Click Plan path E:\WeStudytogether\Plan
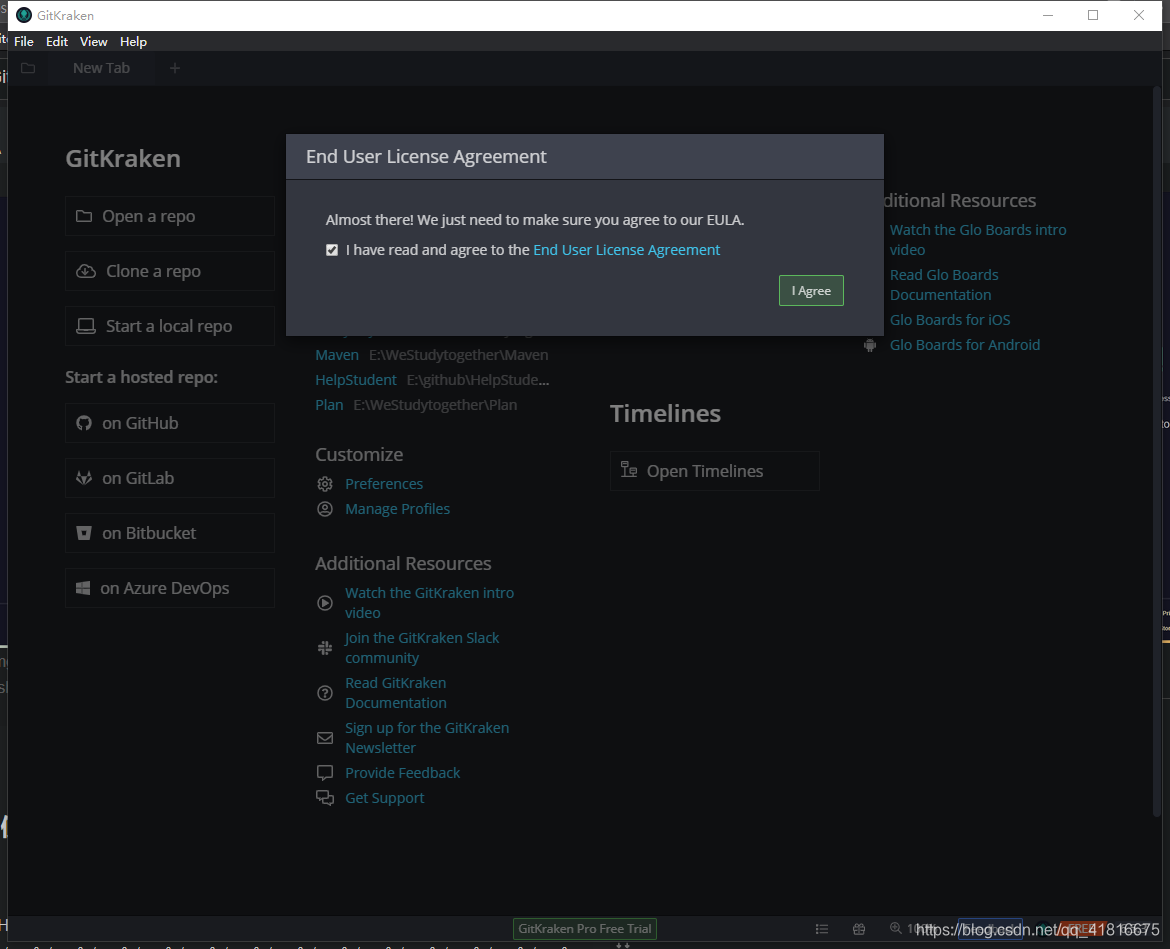The width and height of the screenshot is (1170, 949). [435, 405]
